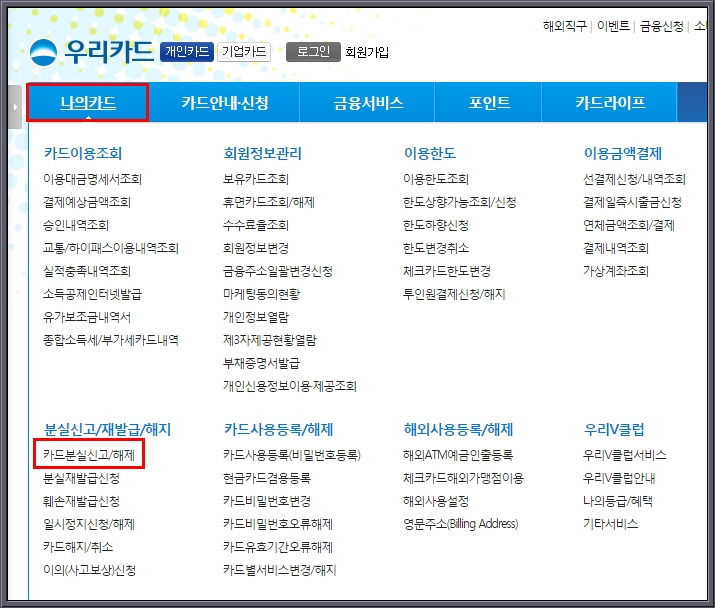
Task: Open 카드비밀번호변경
Action: tap(267, 501)
